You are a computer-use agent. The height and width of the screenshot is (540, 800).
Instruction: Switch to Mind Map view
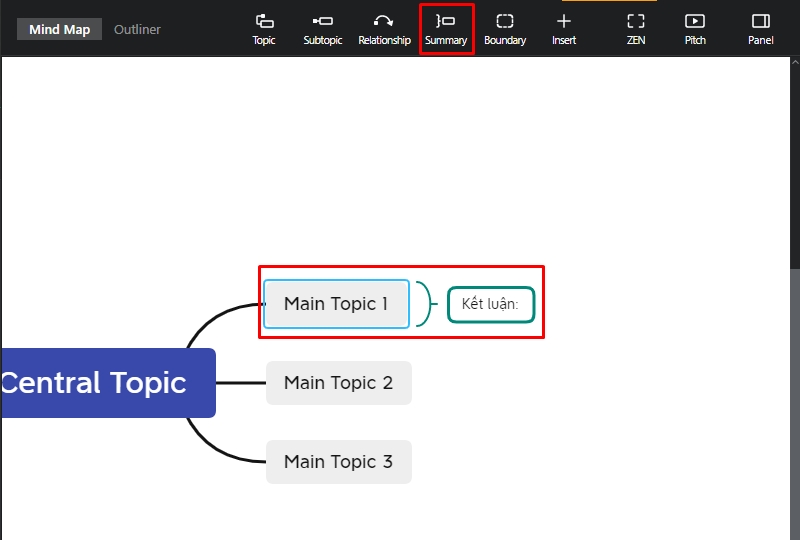coord(59,29)
